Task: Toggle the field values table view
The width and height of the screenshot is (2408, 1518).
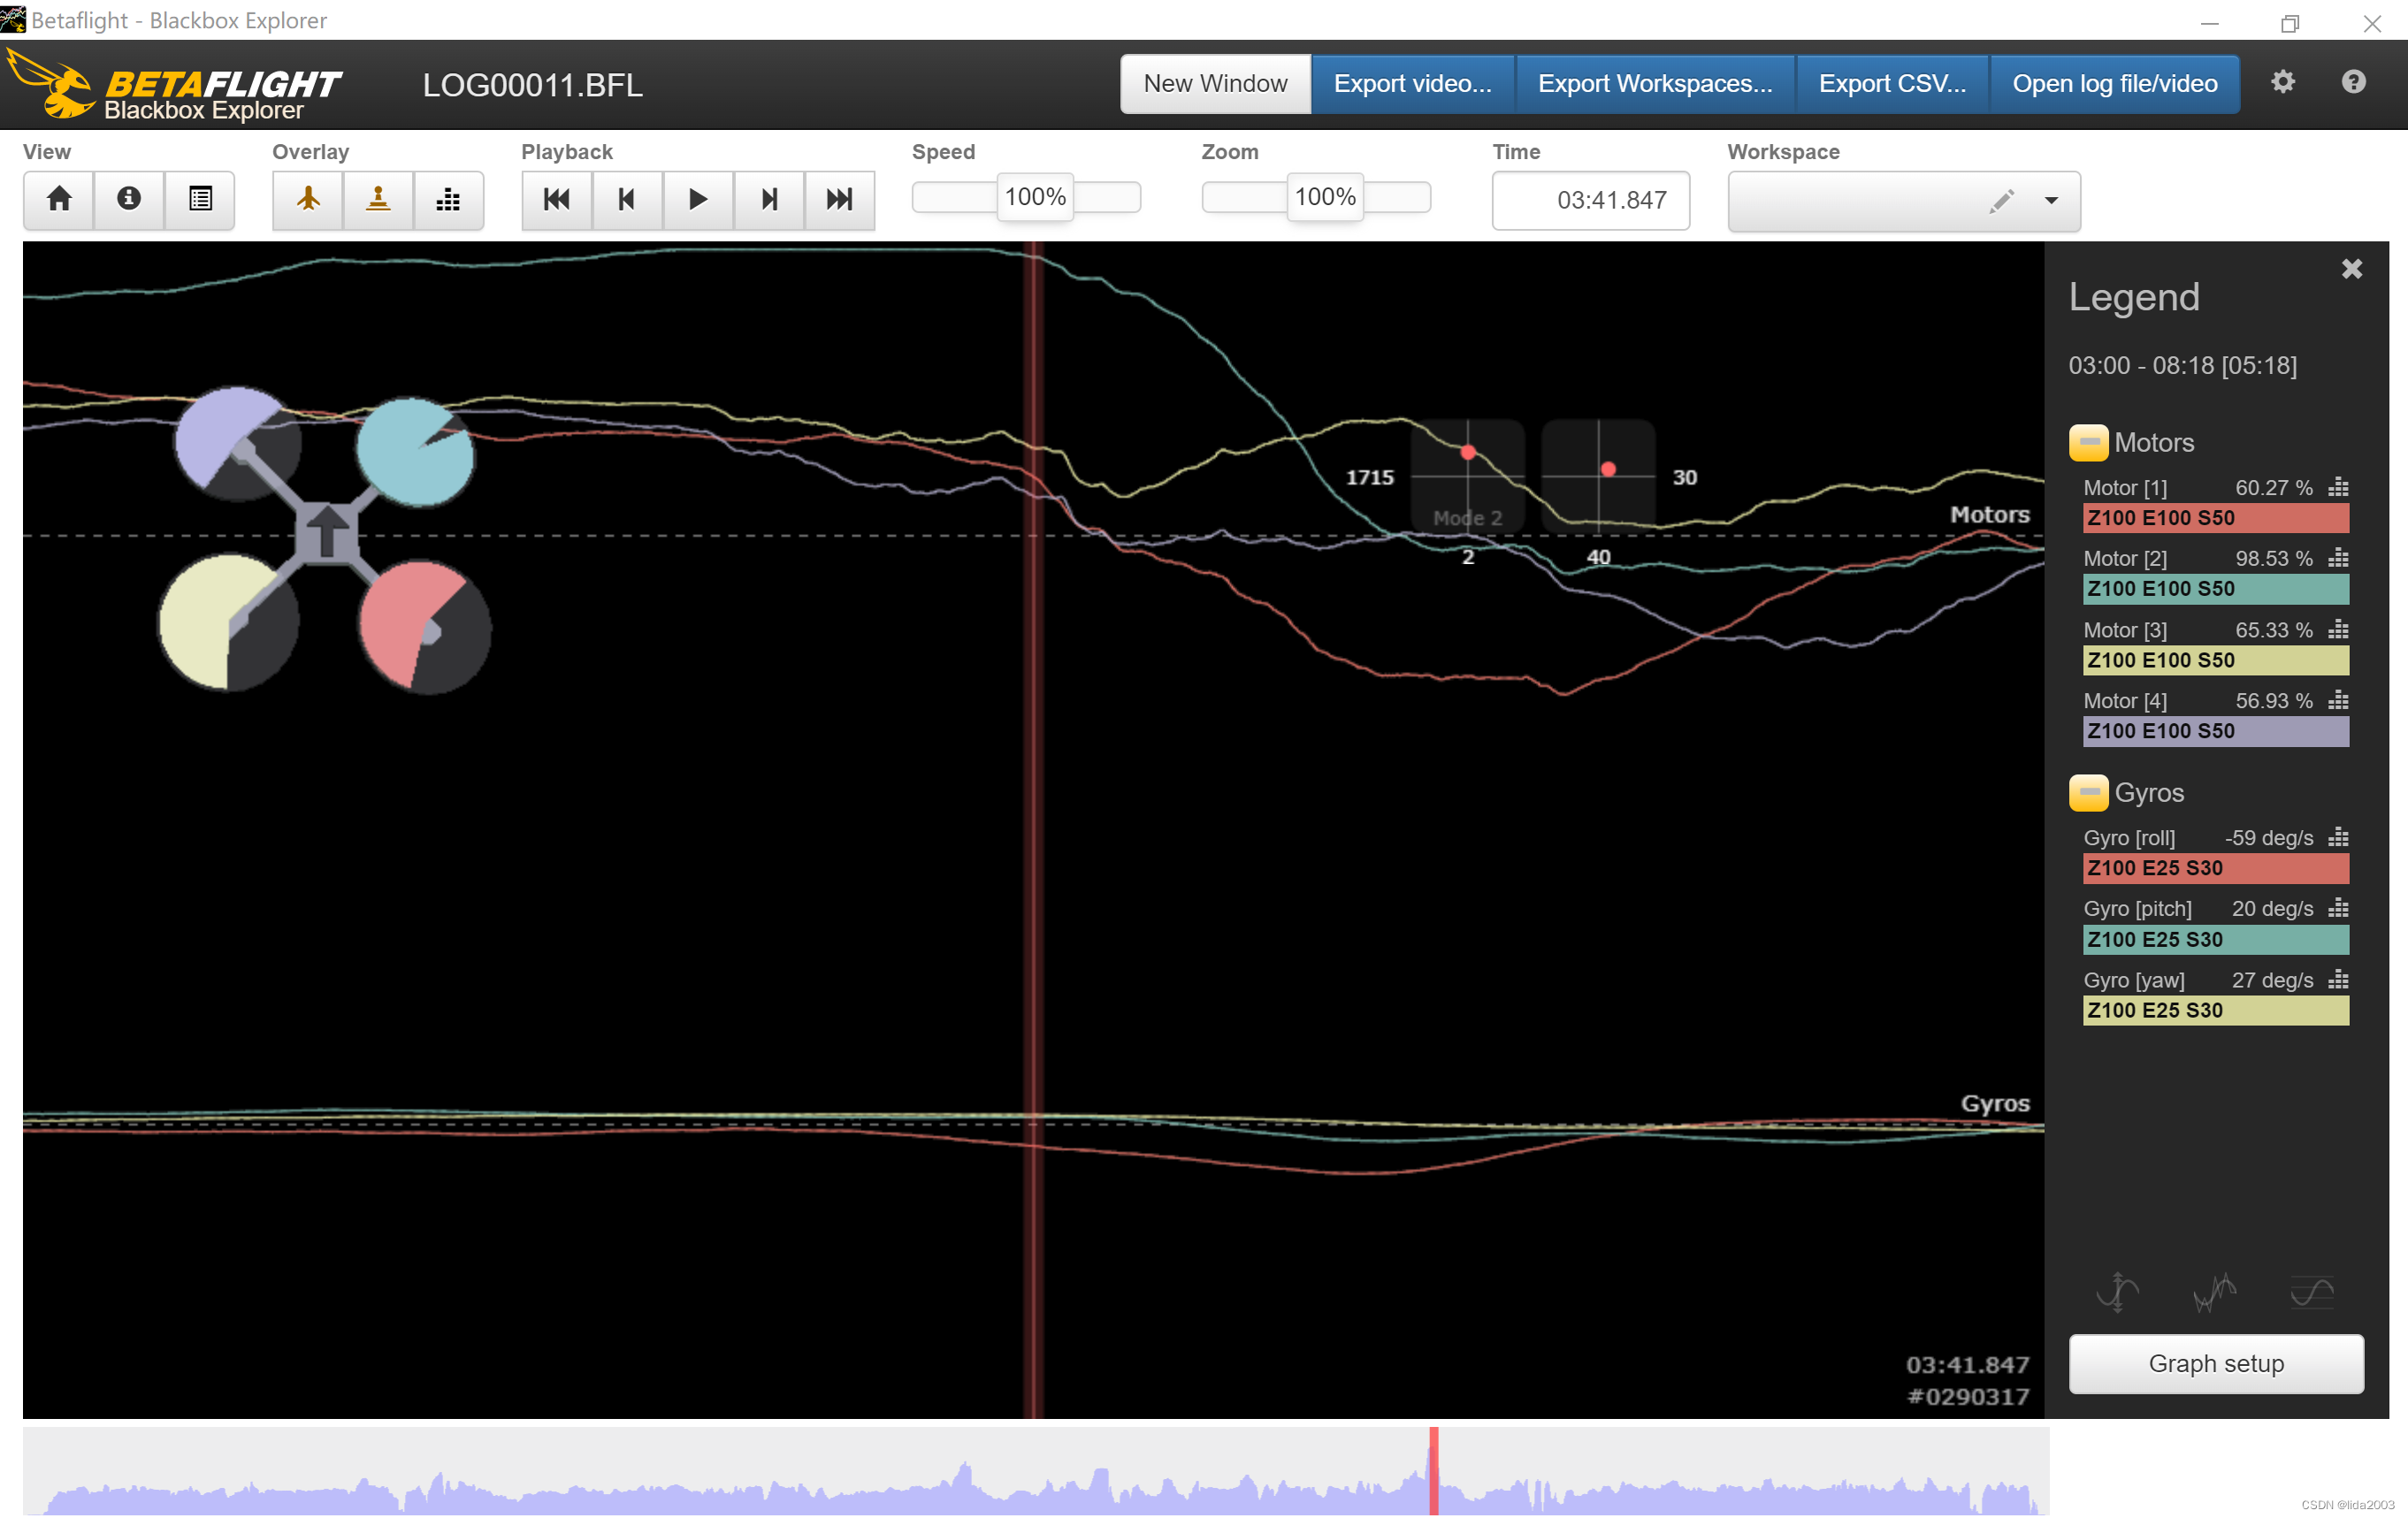Action: click(x=200, y=199)
